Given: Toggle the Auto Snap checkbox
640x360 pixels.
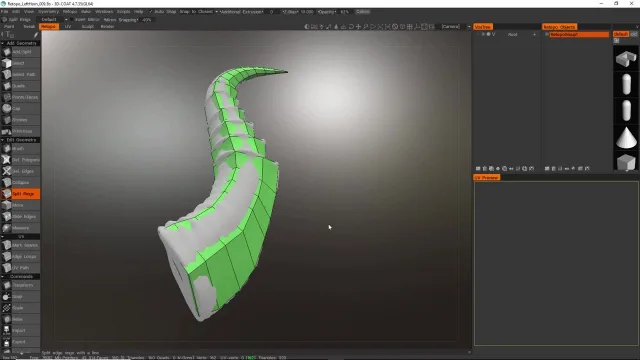Looking at the screenshot, I should click(x=151, y=12).
